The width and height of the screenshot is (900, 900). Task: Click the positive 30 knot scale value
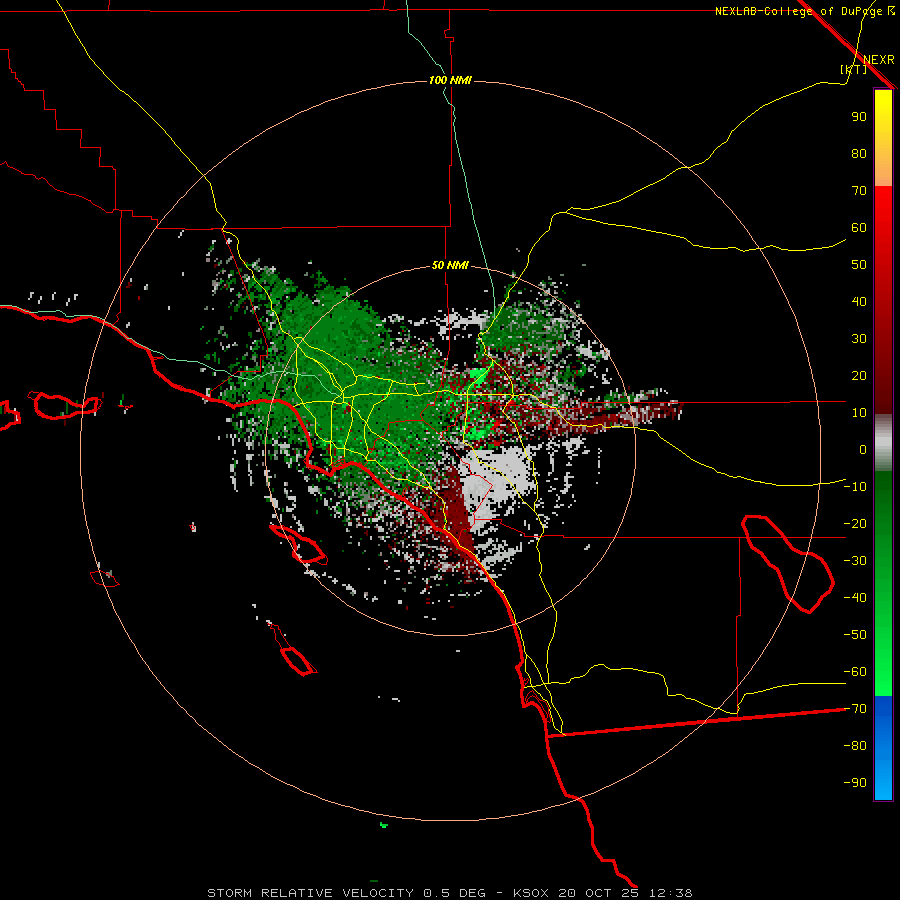pyautogui.click(x=859, y=339)
